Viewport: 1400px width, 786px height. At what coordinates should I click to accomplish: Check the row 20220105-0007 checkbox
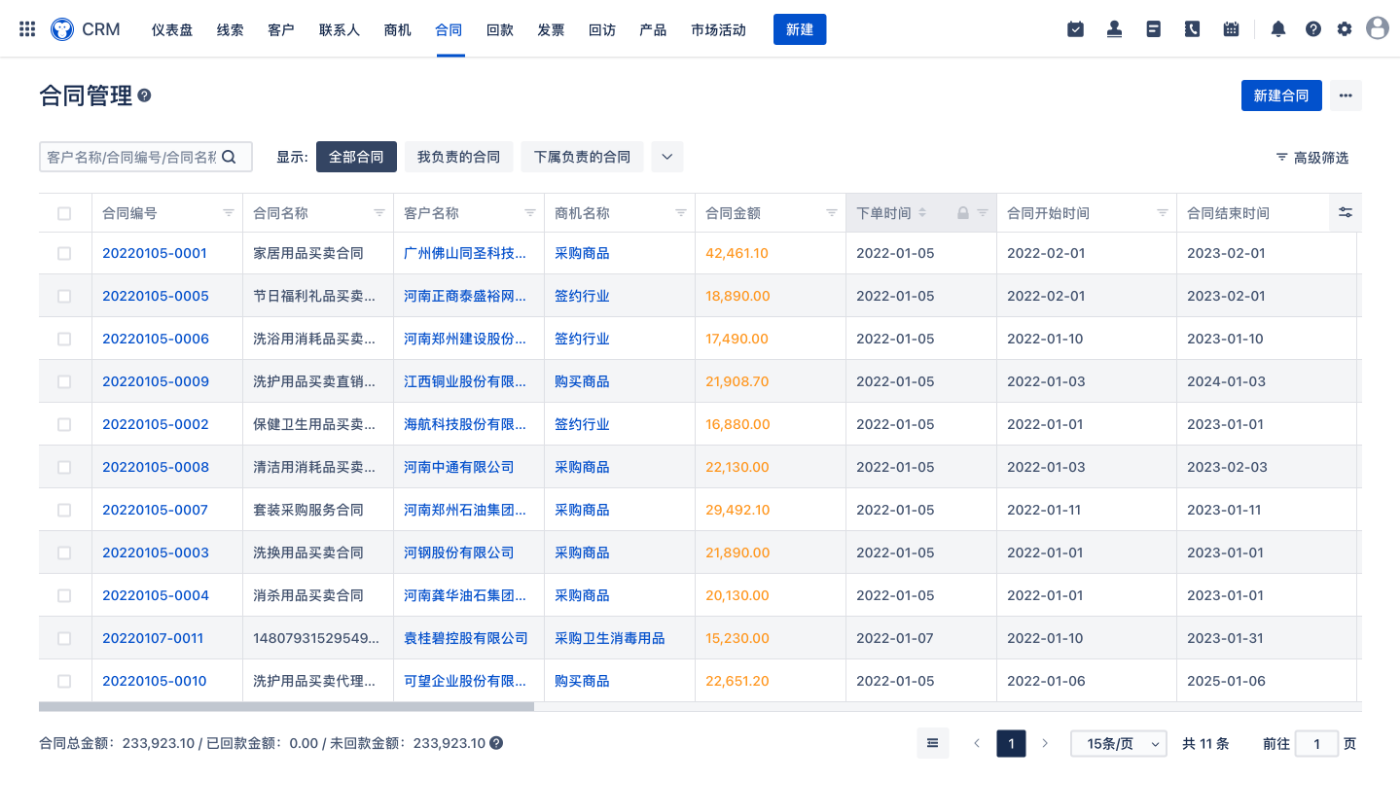point(64,510)
